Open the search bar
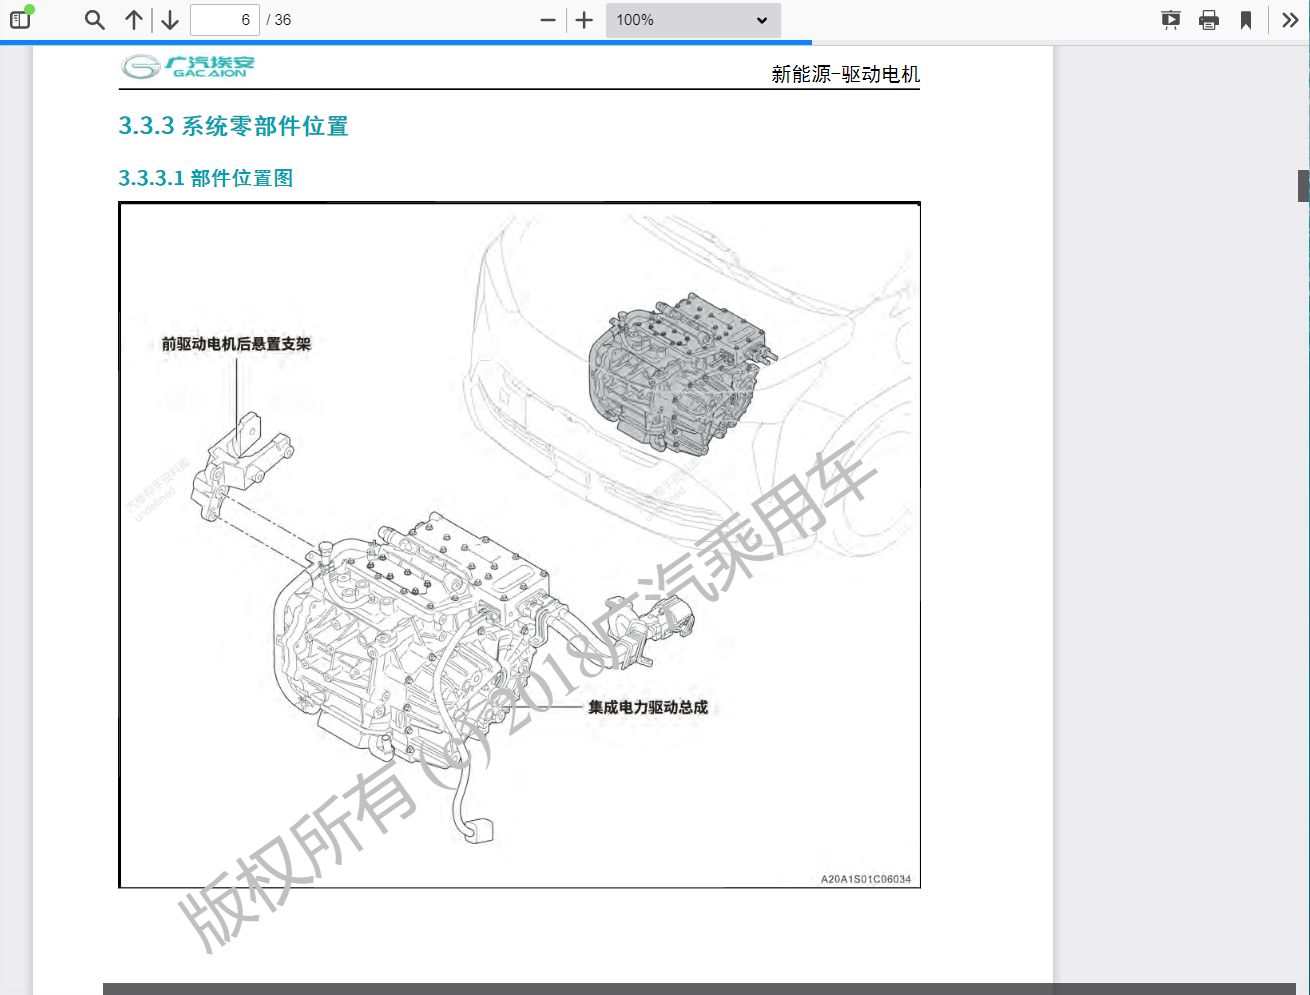This screenshot has height=995, width=1310. [93, 19]
